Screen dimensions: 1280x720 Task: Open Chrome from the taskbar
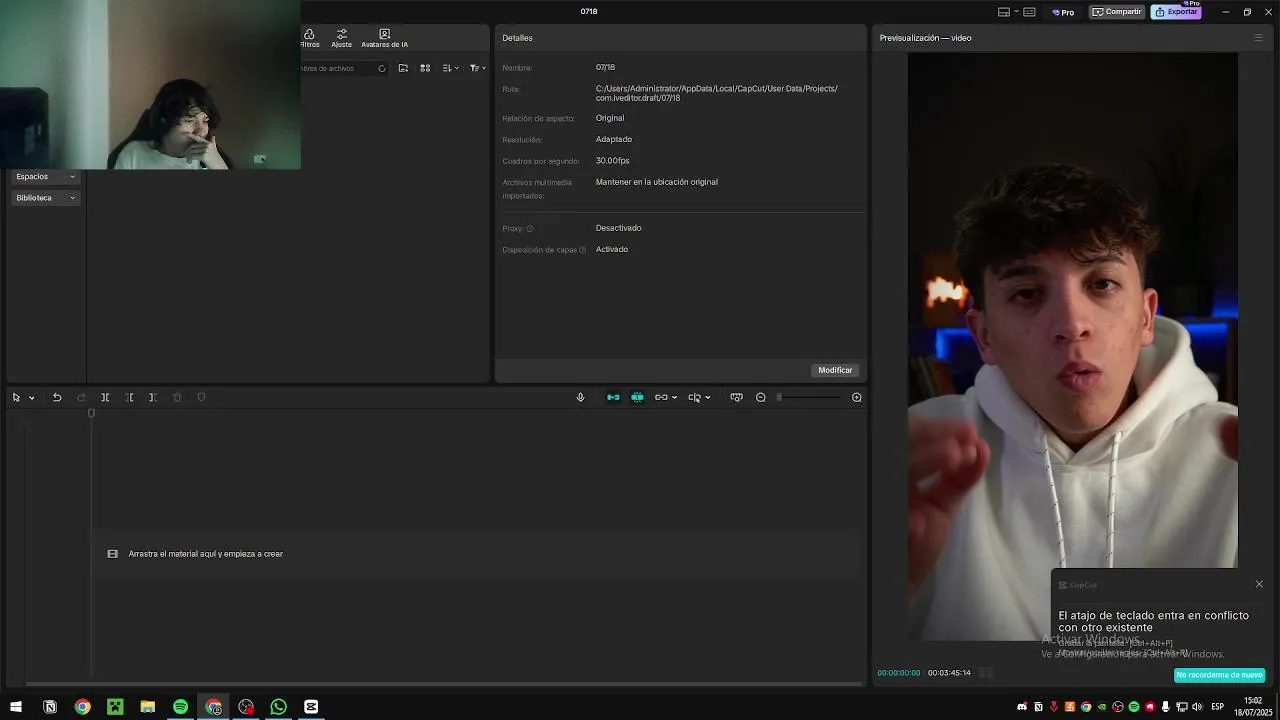(x=82, y=707)
